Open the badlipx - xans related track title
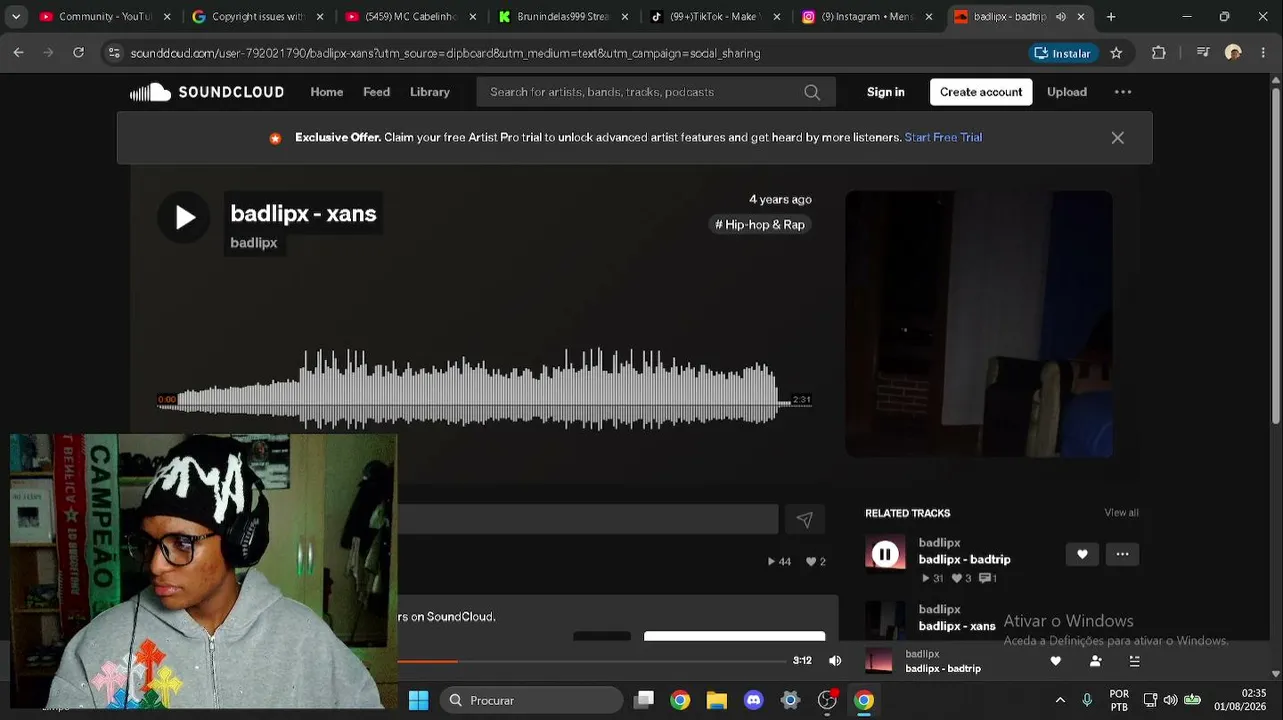This screenshot has height=720, width=1283. pyautogui.click(x=957, y=626)
